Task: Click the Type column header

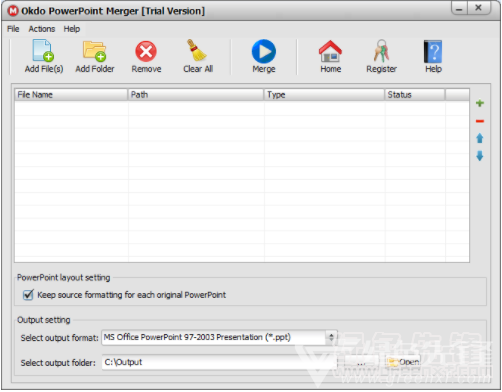Action: [x=324, y=95]
